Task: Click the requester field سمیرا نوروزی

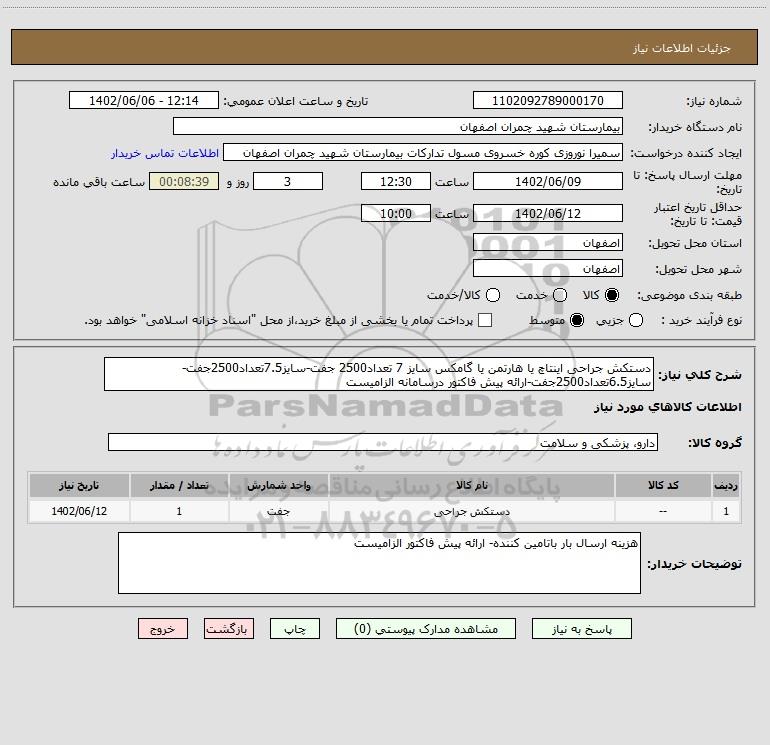Action: 423,153
